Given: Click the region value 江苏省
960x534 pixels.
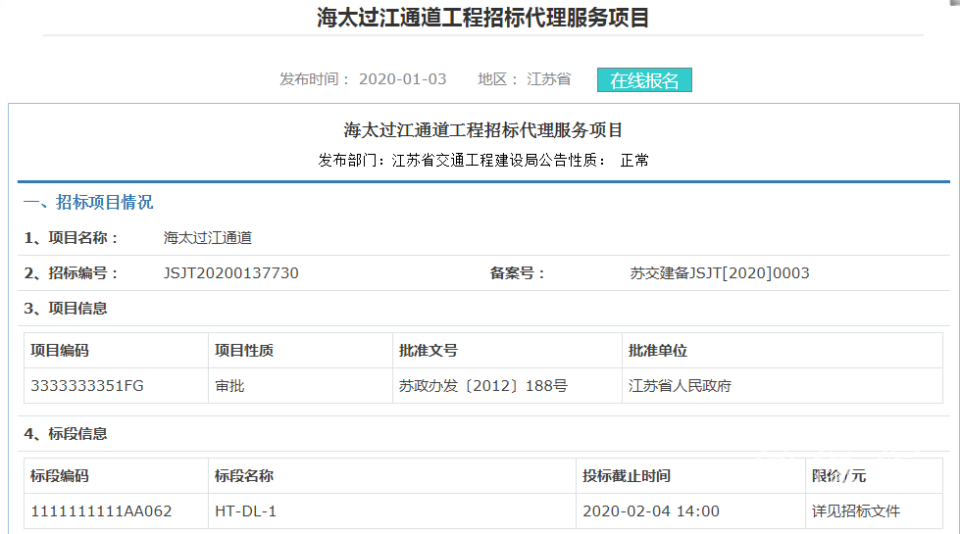Looking at the screenshot, I should [548, 79].
